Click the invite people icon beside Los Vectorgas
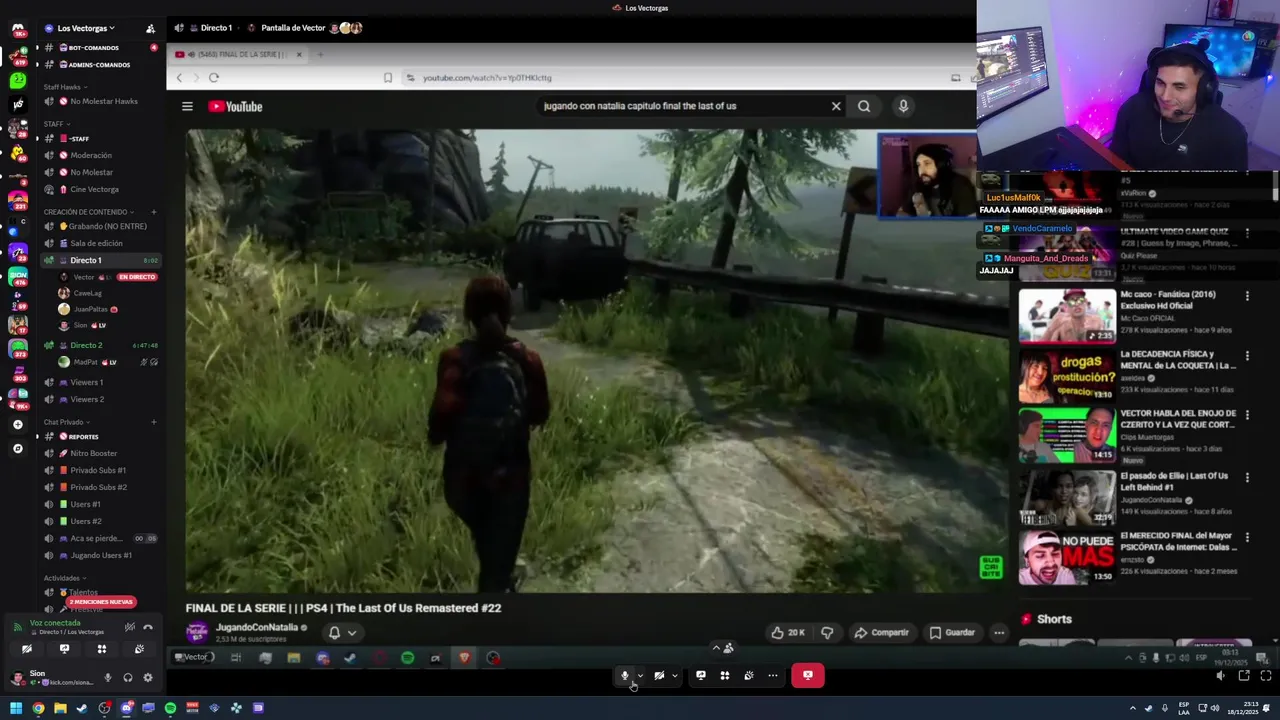This screenshot has height=720, width=1280. (x=150, y=29)
